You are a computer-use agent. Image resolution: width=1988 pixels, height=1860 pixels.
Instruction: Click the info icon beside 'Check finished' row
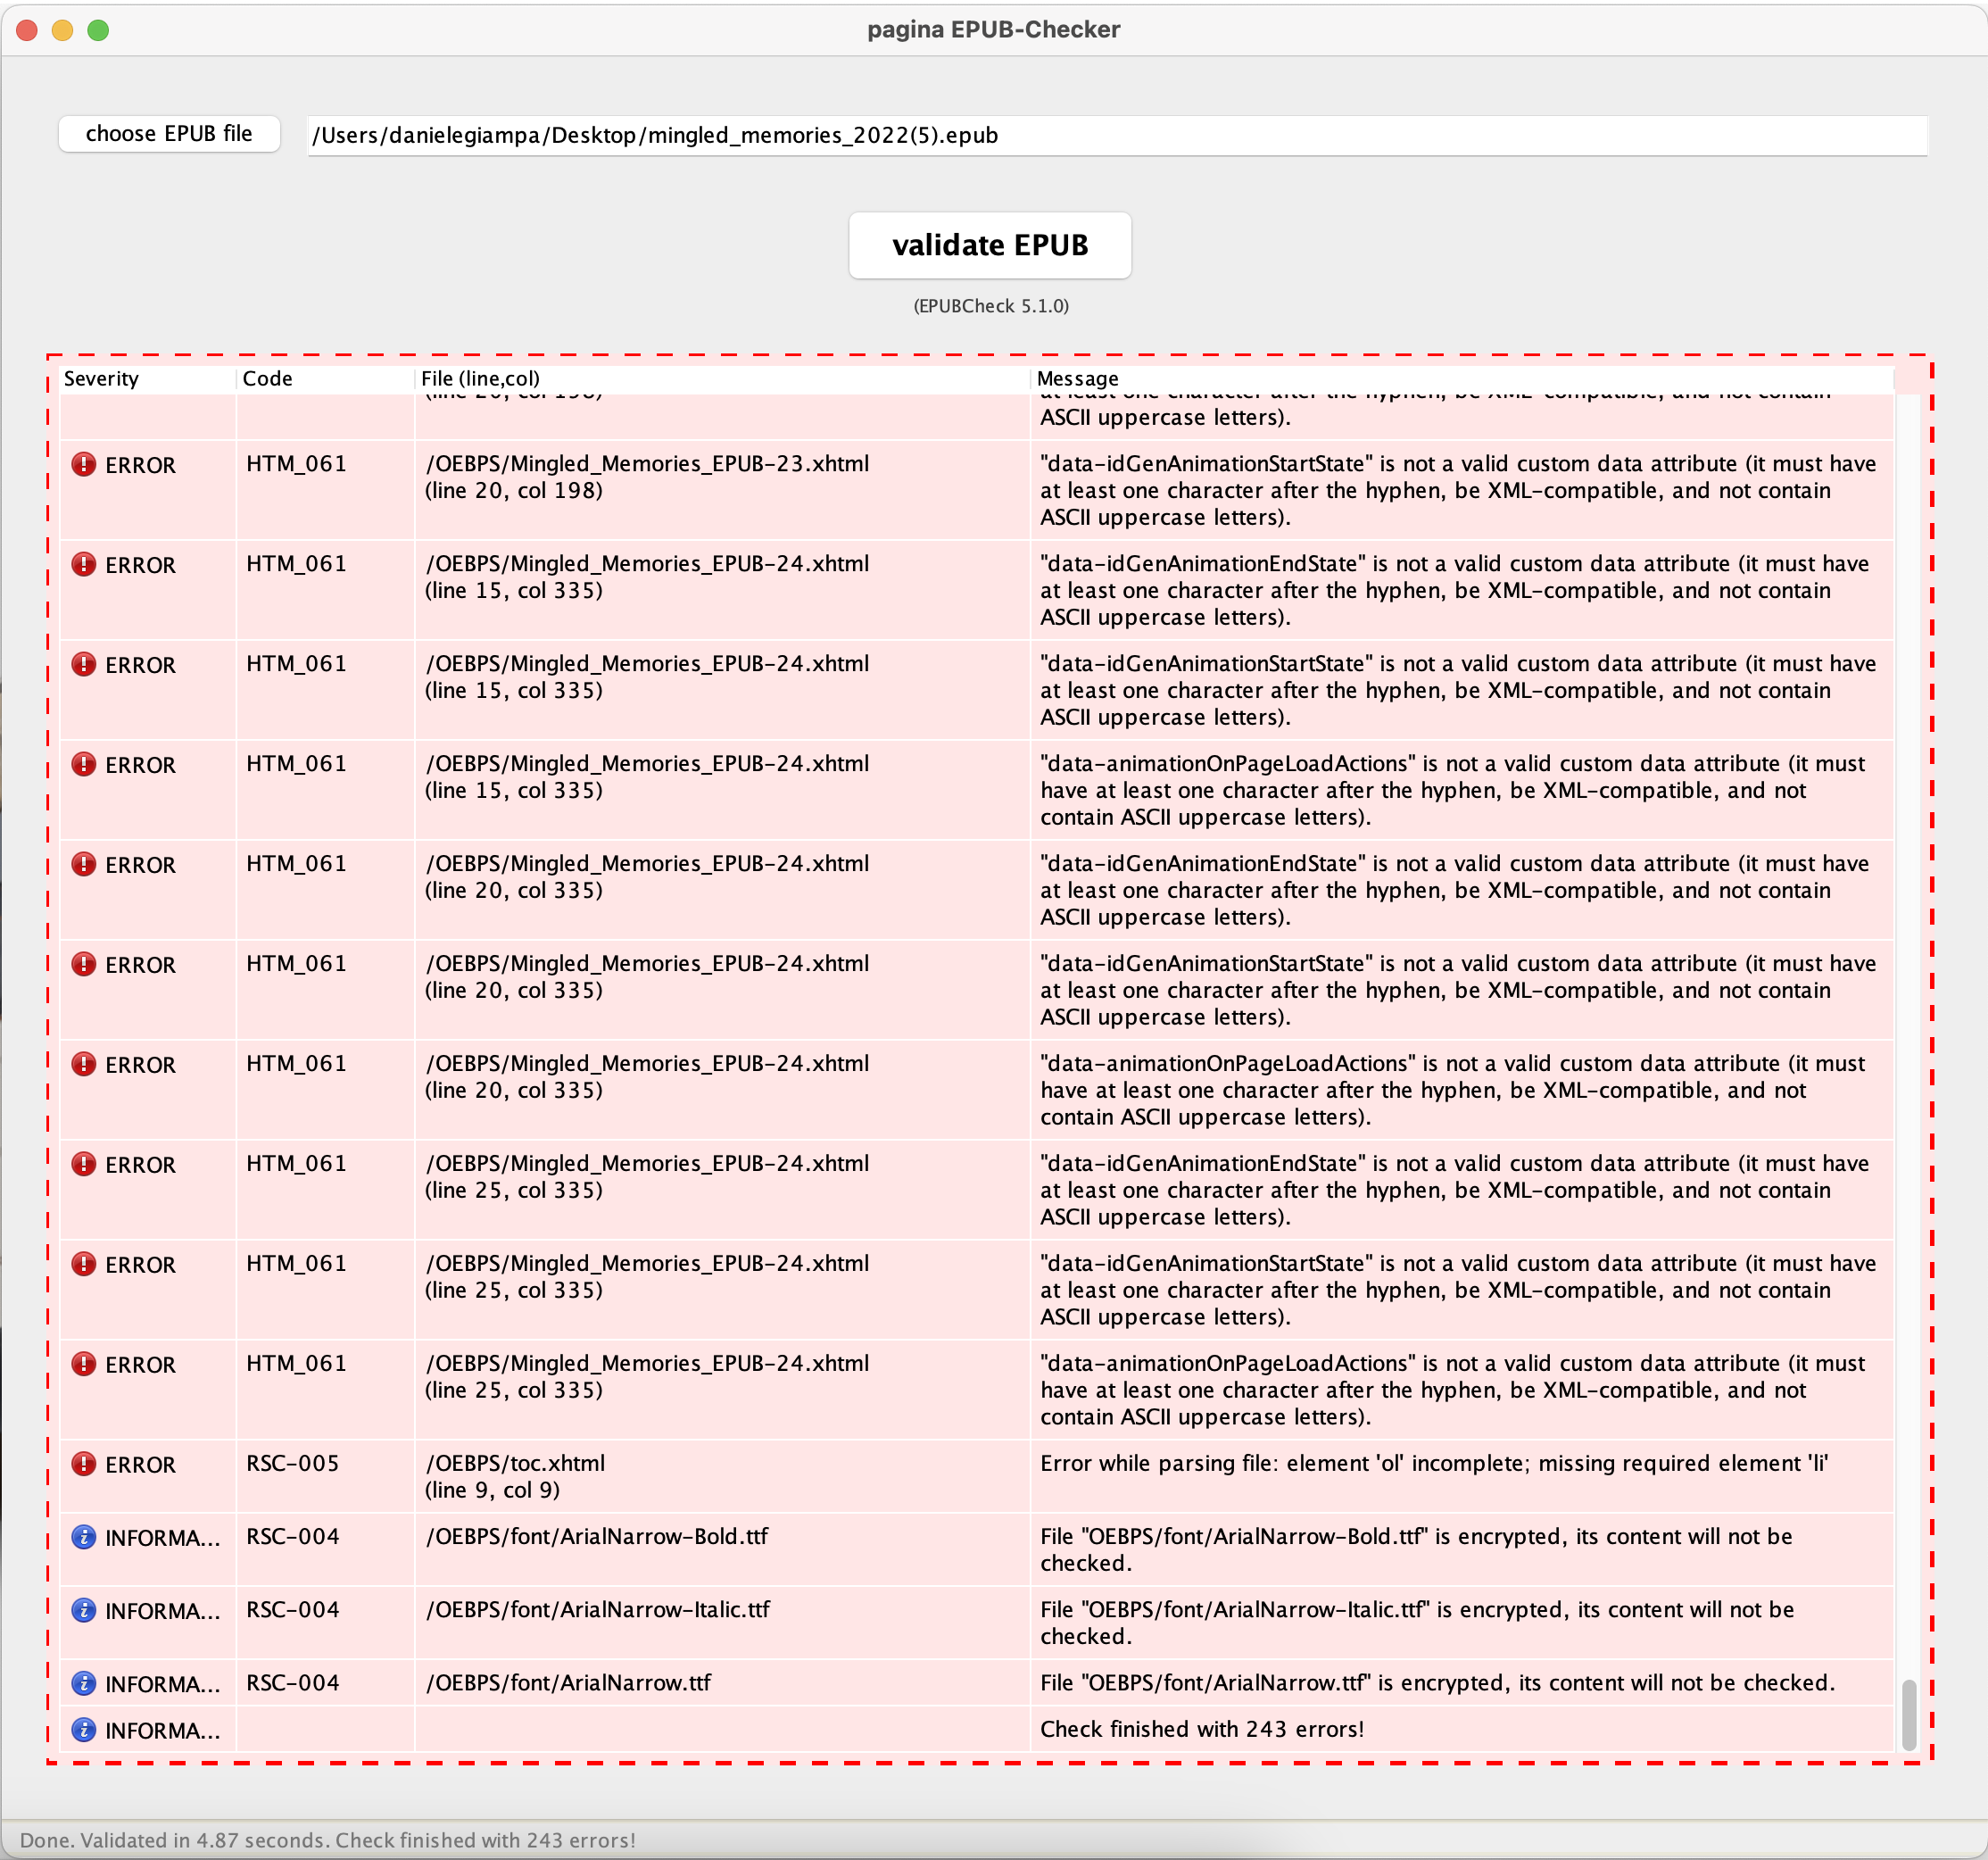[84, 1730]
